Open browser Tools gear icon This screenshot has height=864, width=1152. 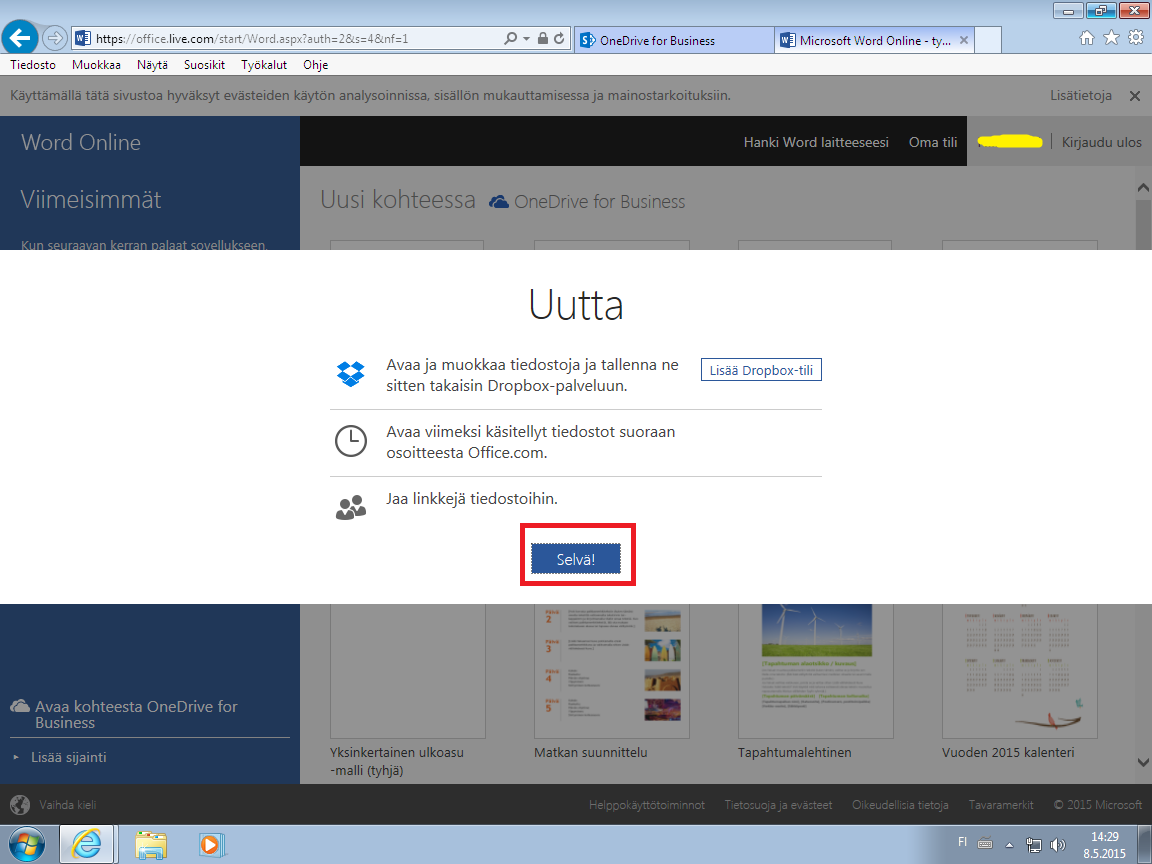click(1136, 37)
